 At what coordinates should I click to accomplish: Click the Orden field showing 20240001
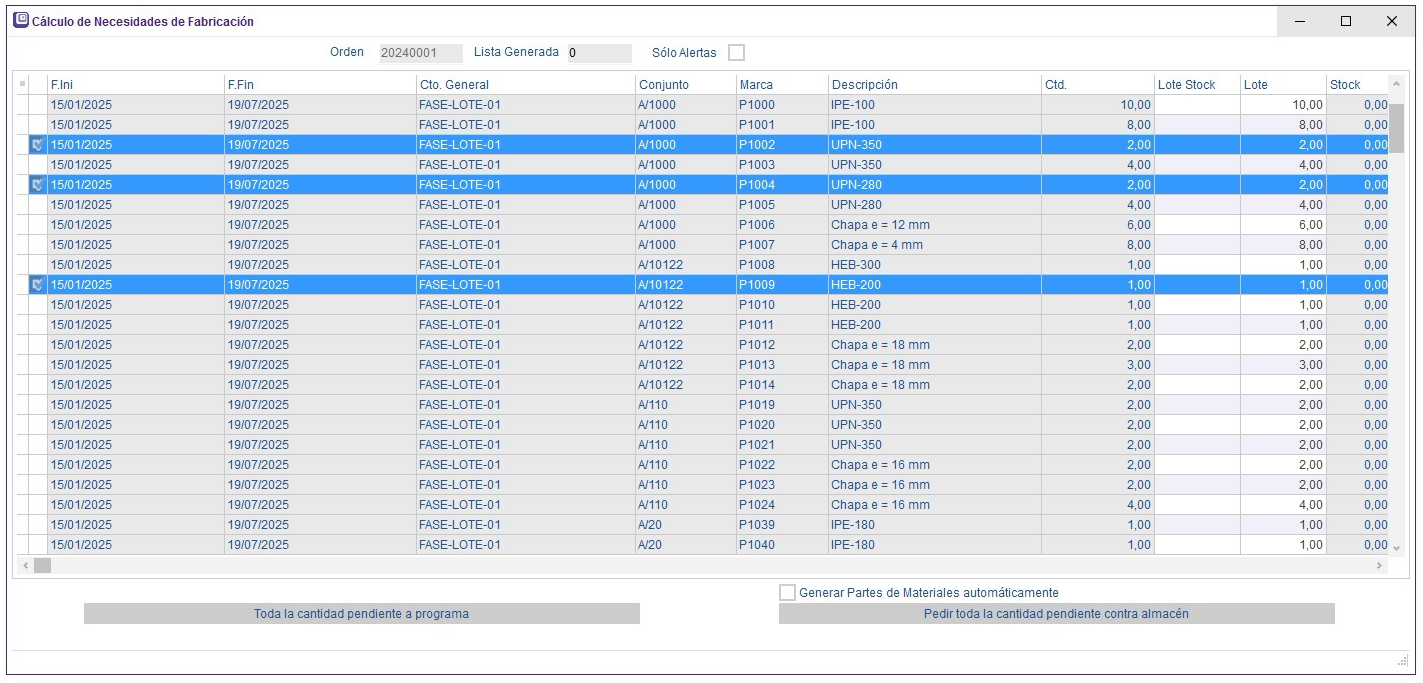[x=420, y=53]
